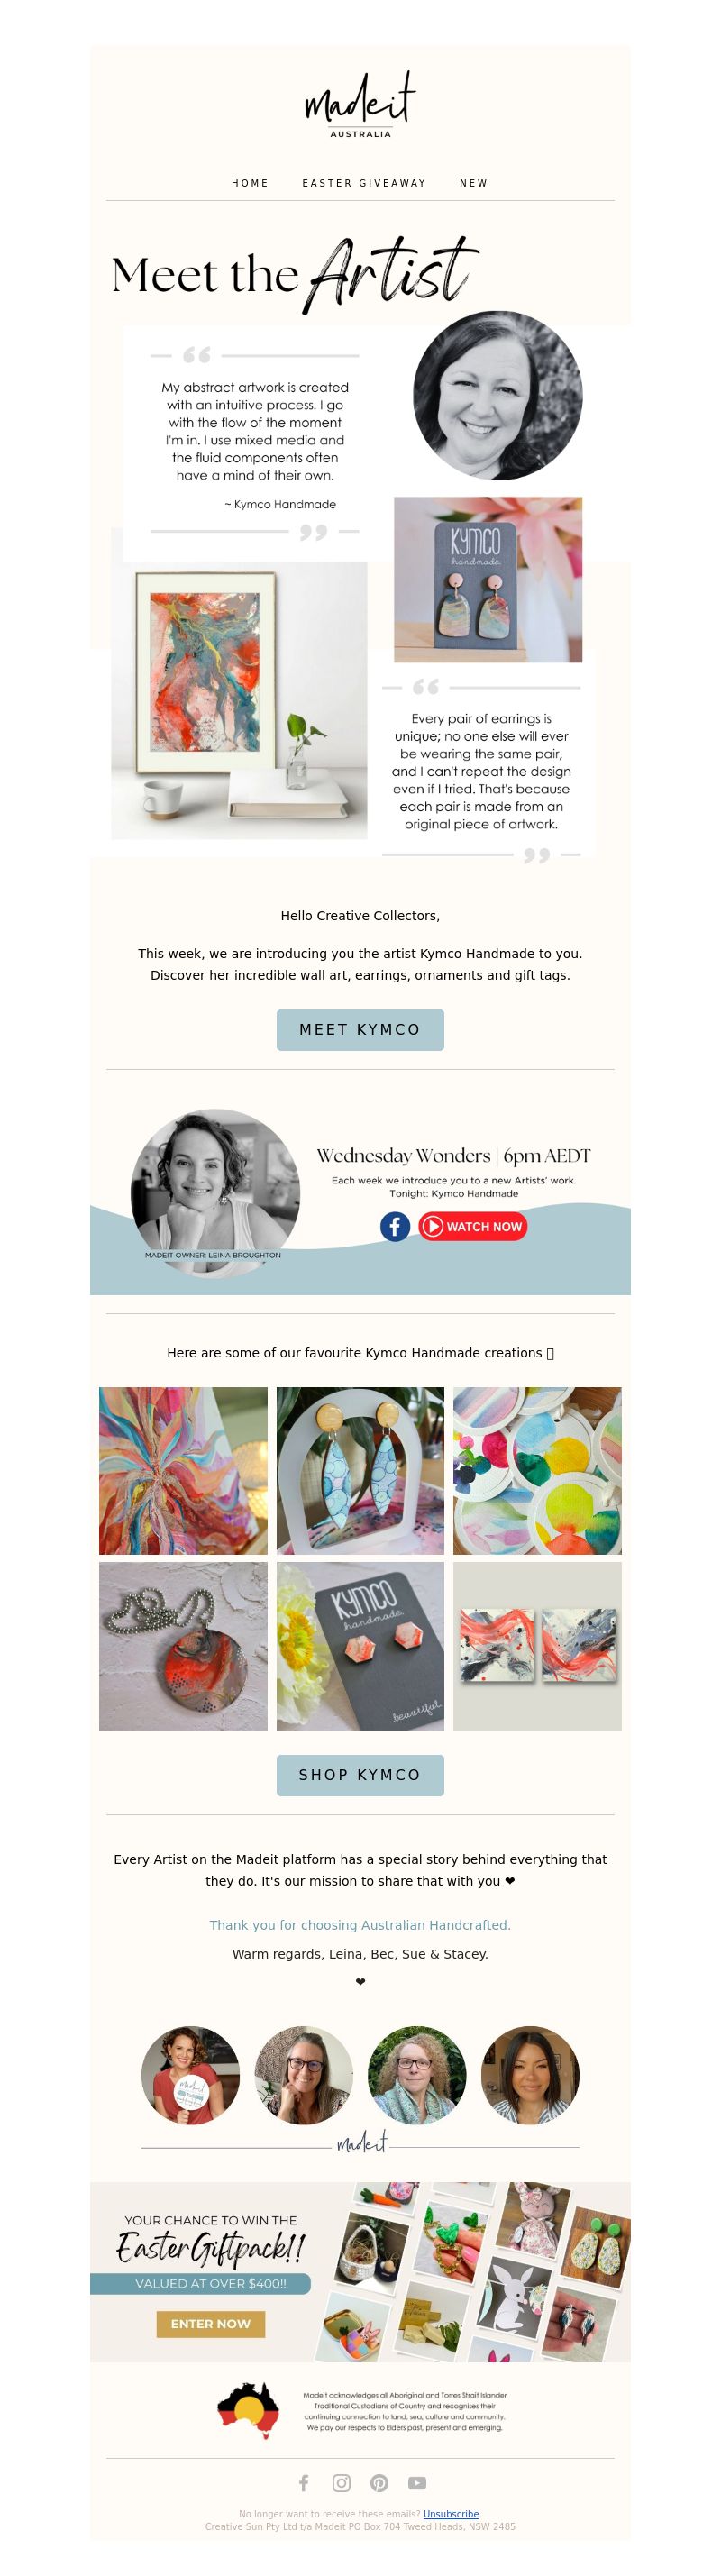Open the watercolour circle gift tags image
The image size is (721, 2576).
pos(537,1471)
